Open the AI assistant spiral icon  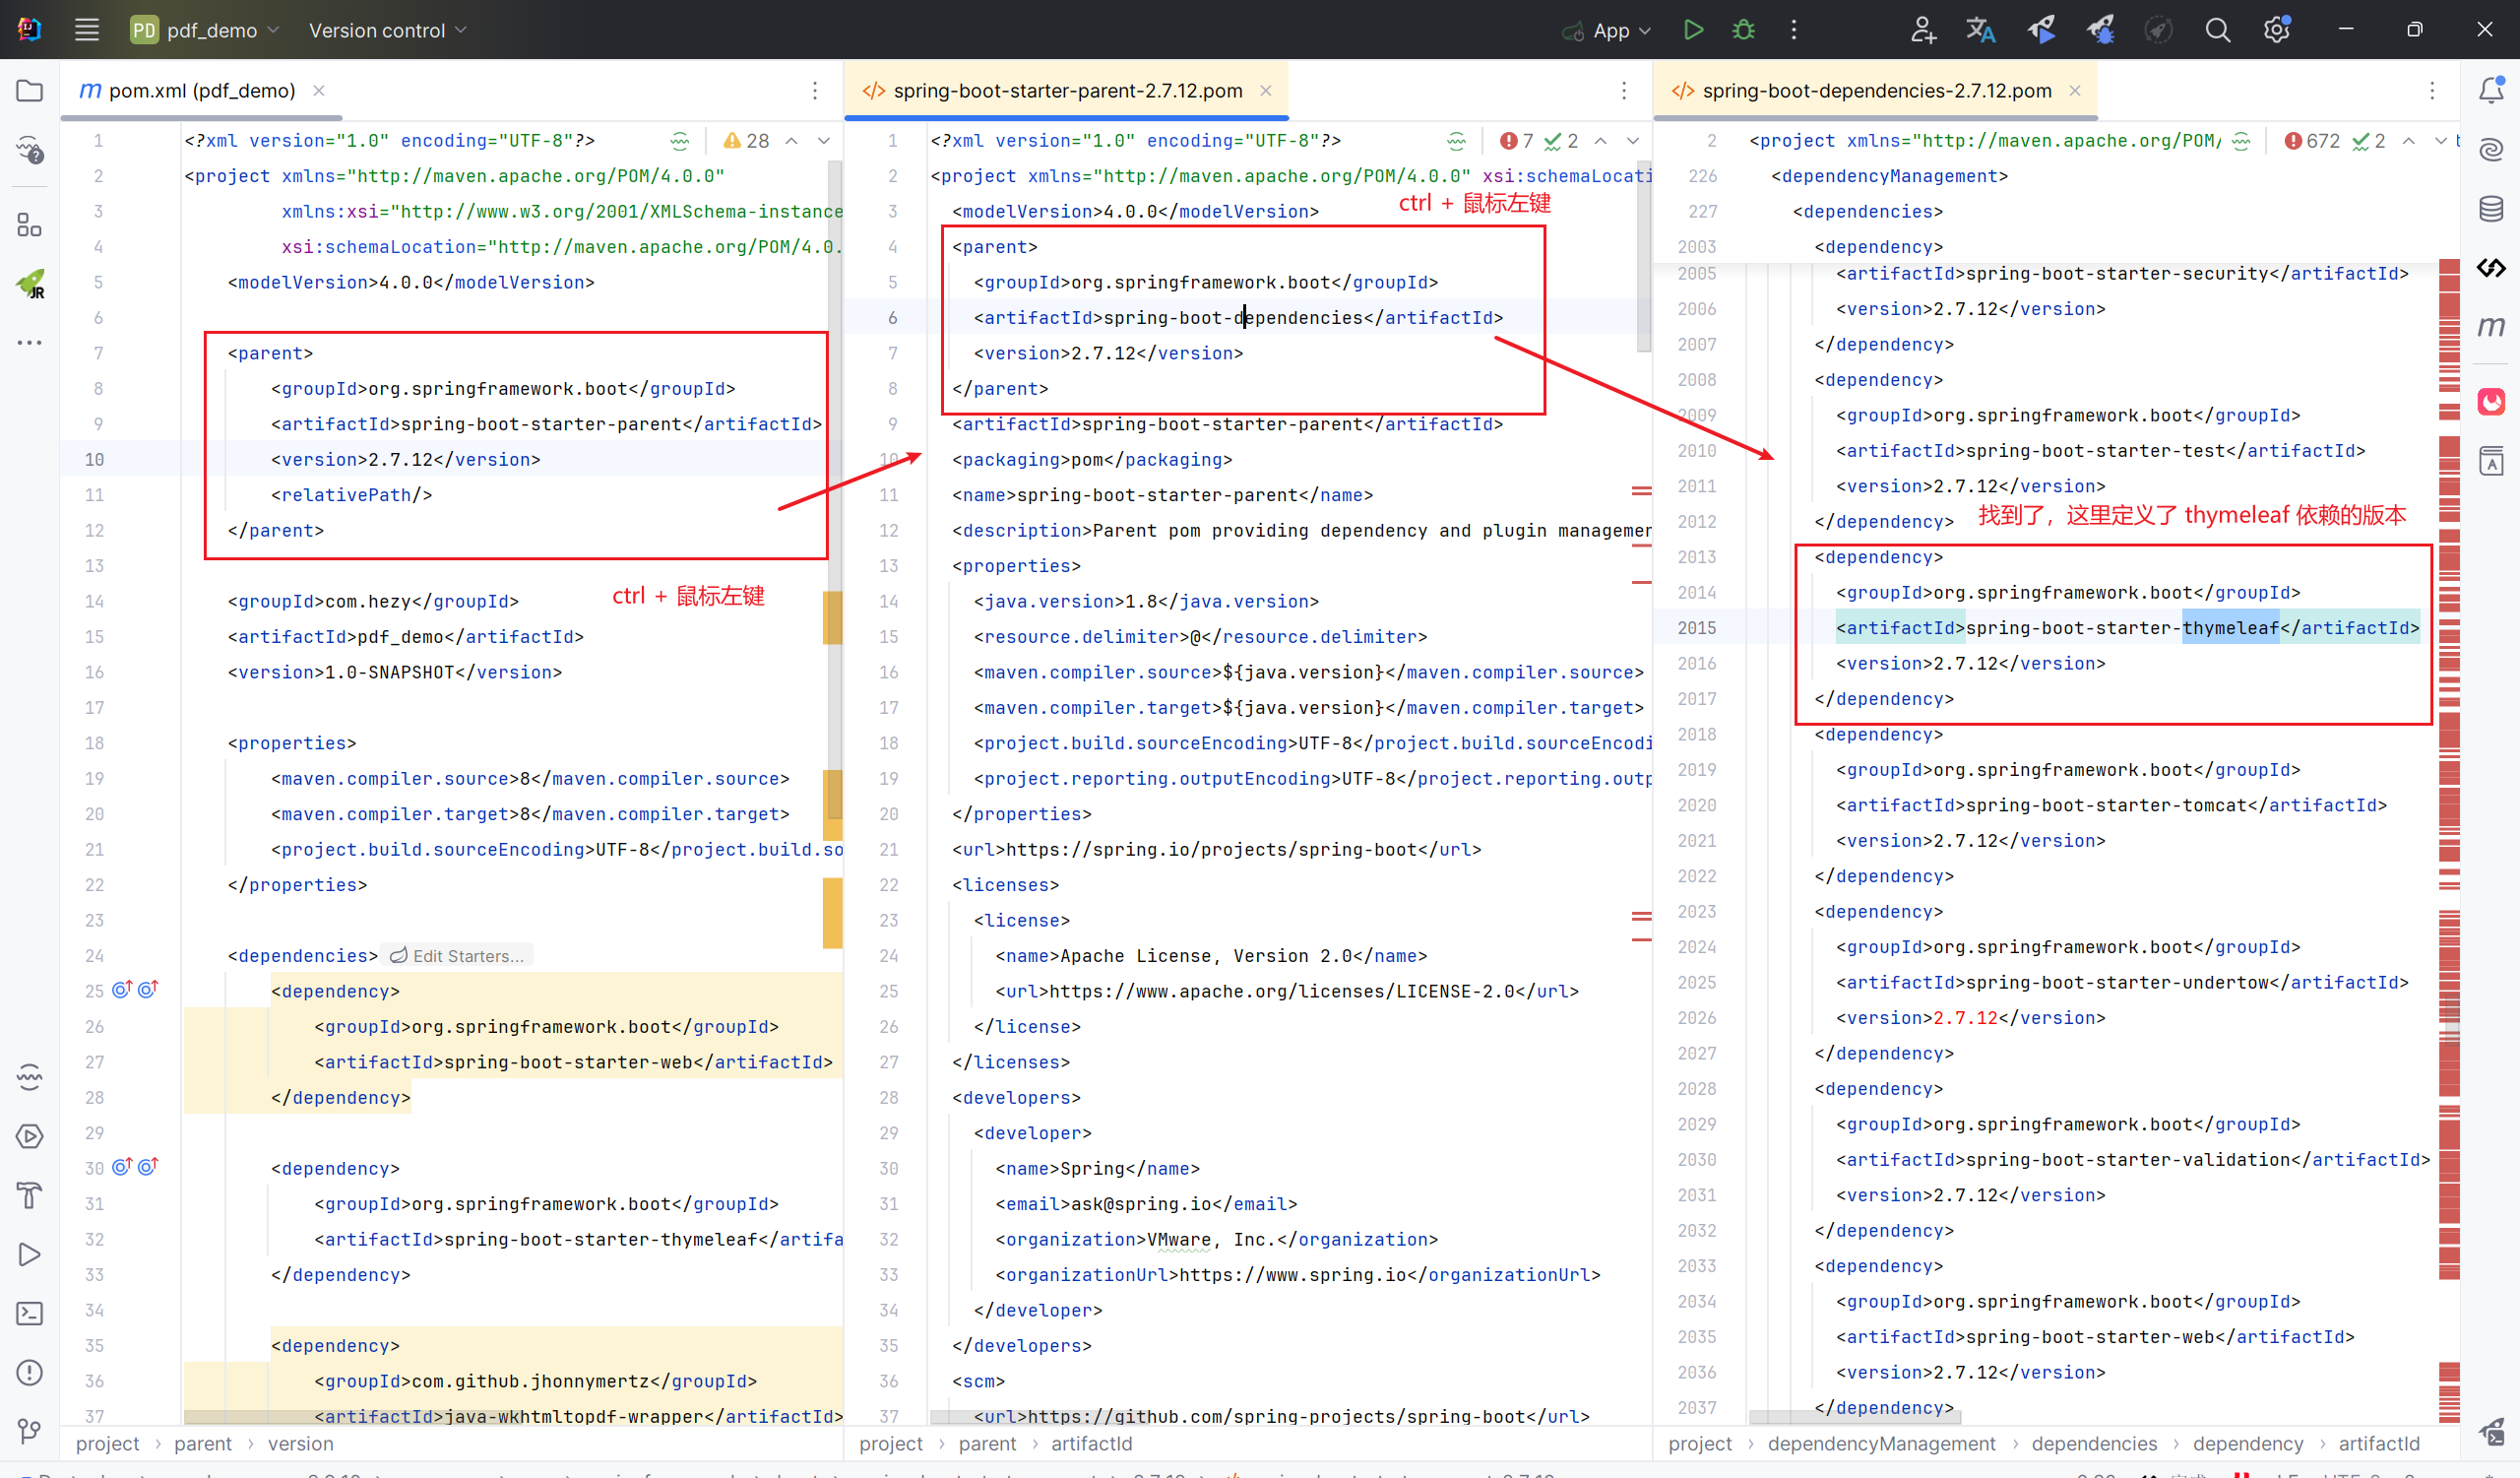coord(2491,150)
